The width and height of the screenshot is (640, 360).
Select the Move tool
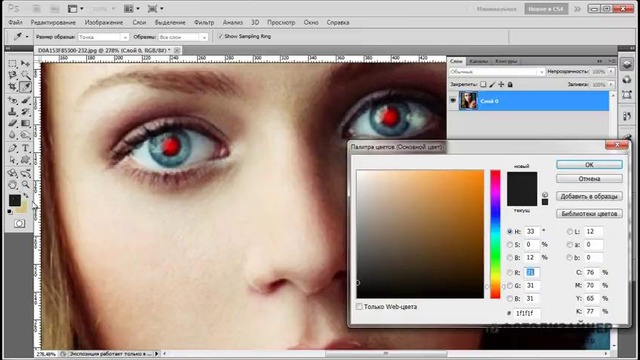tap(26, 64)
